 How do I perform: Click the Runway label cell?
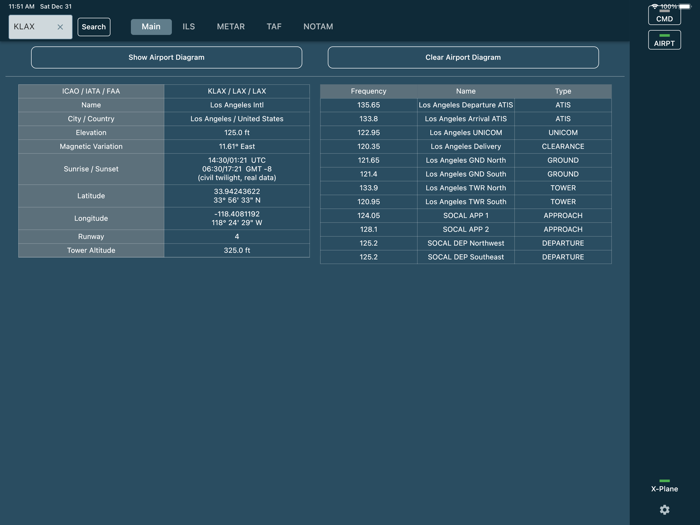pyautogui.click(x=91, y=237)
